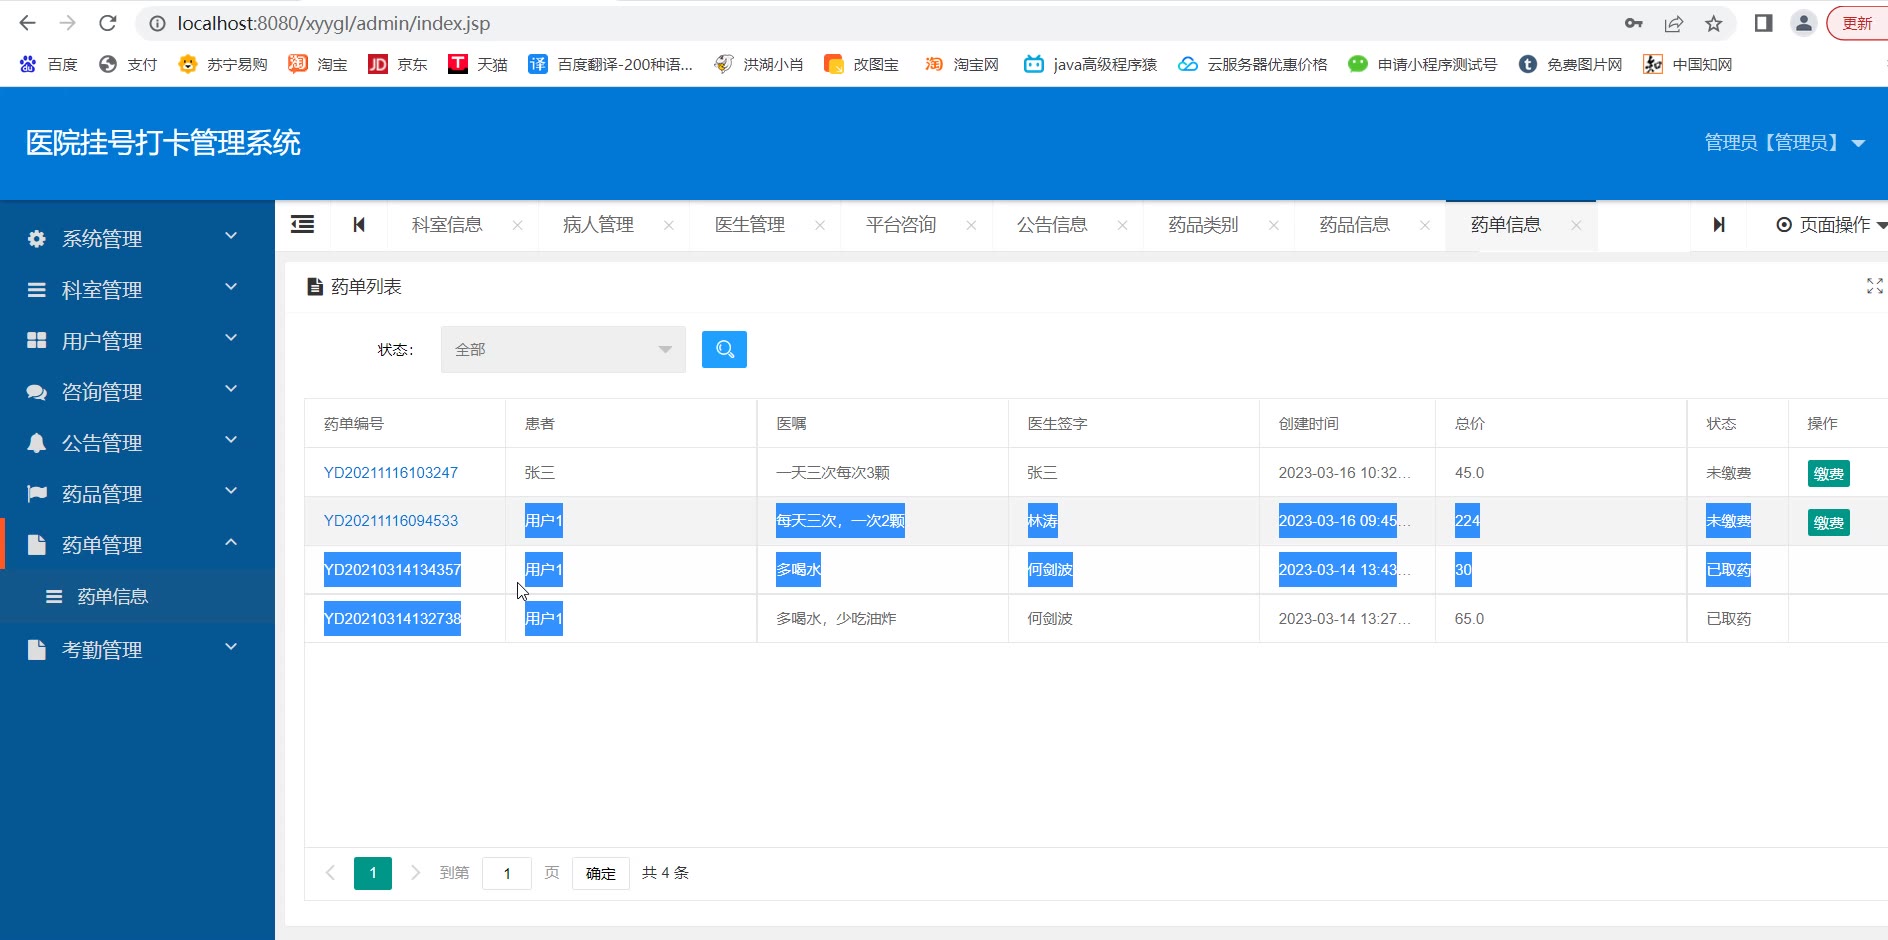Open the 天猫 bookmark

[x=478, y=64]
